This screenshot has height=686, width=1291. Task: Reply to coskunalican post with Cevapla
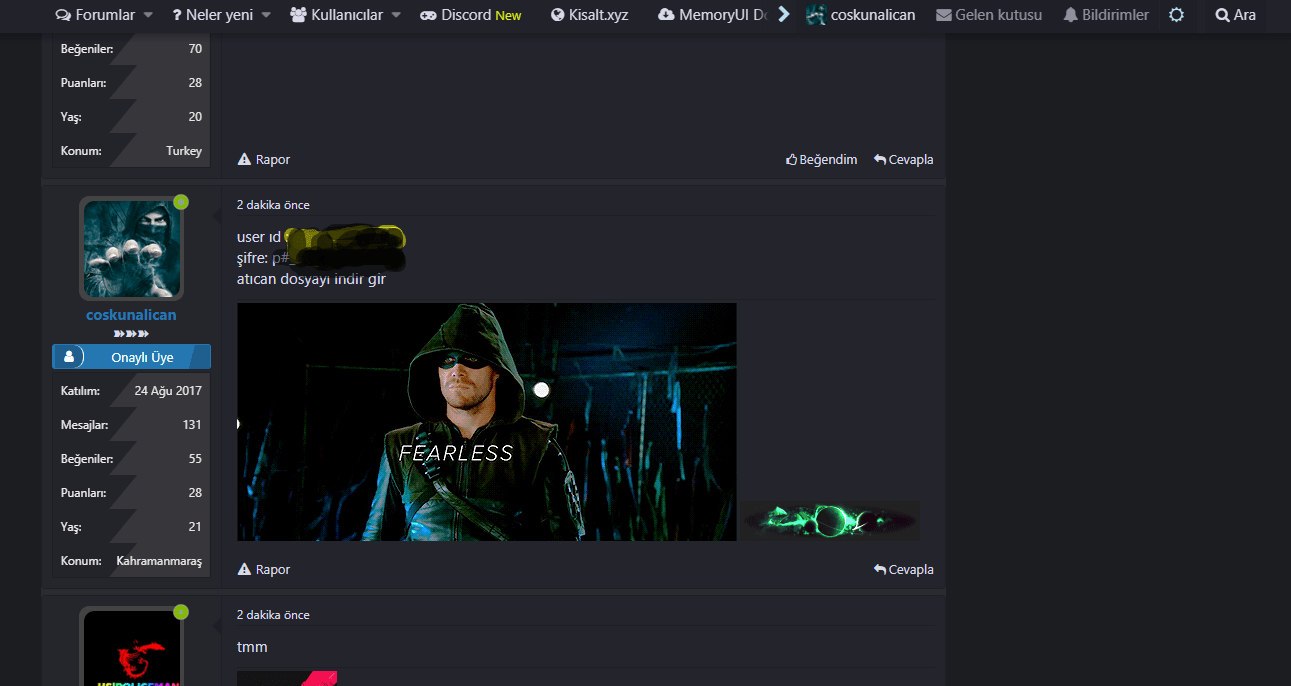(x=903, y=569)
